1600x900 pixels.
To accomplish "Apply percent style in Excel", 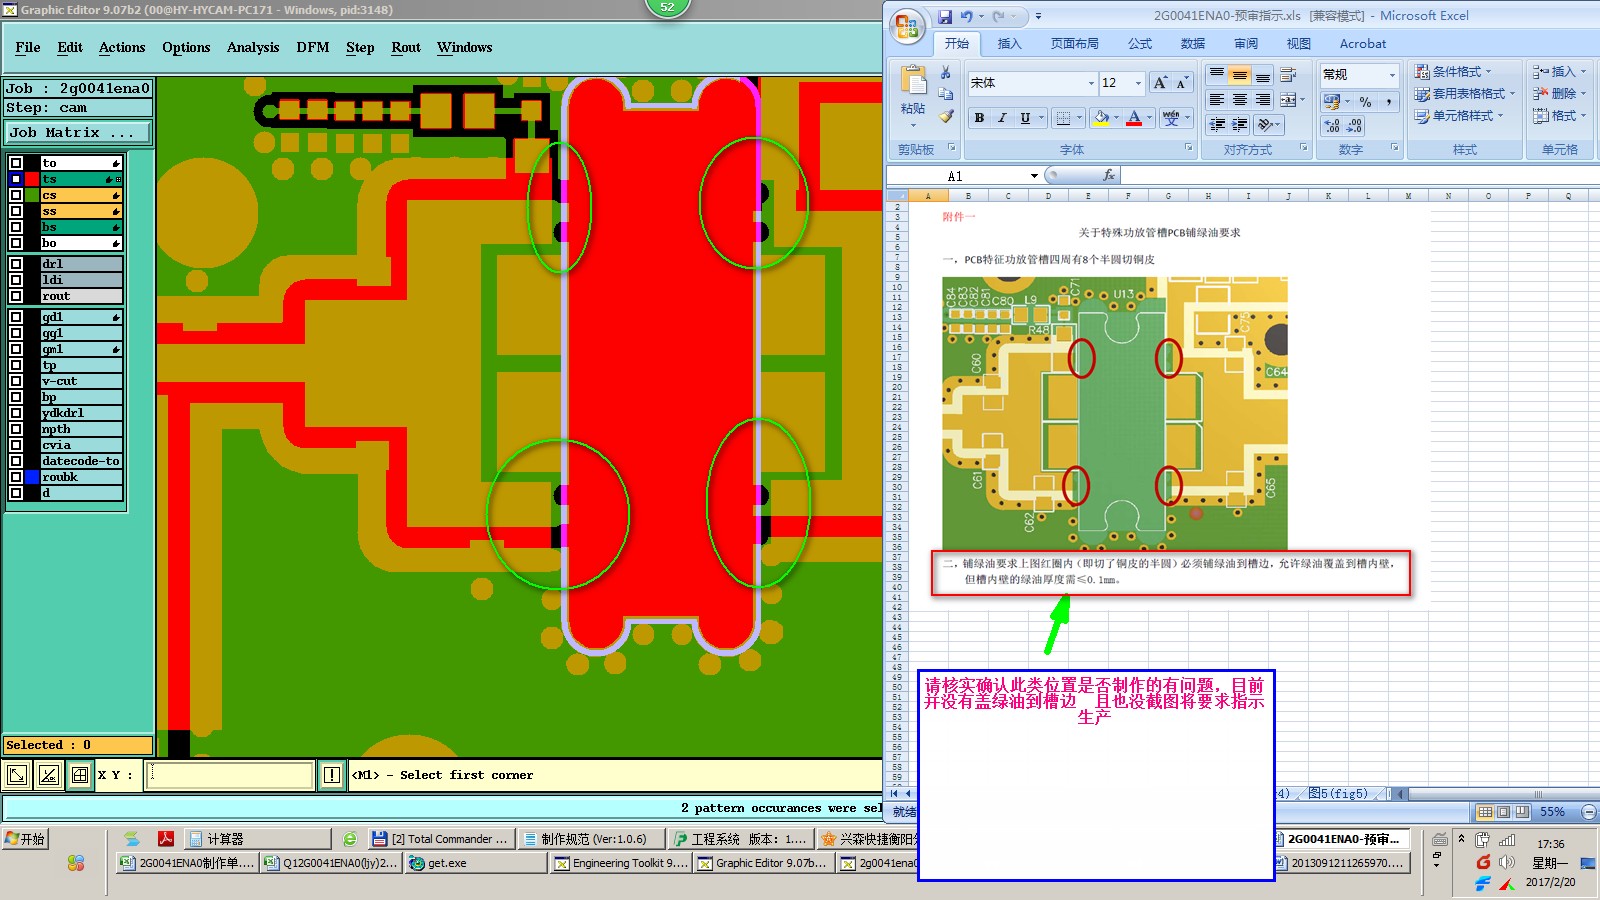I will 1365,102.
